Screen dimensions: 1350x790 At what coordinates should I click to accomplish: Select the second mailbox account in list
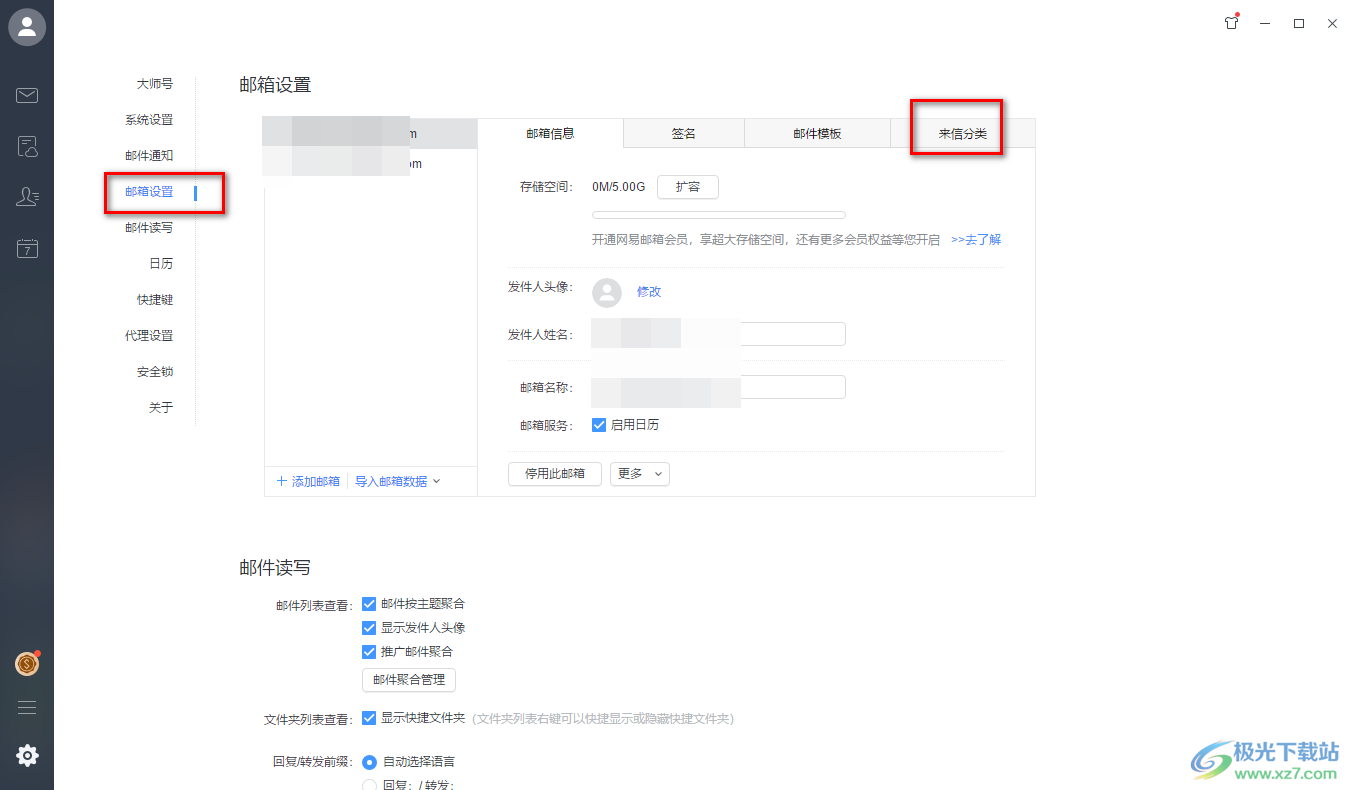coord(371,163)
